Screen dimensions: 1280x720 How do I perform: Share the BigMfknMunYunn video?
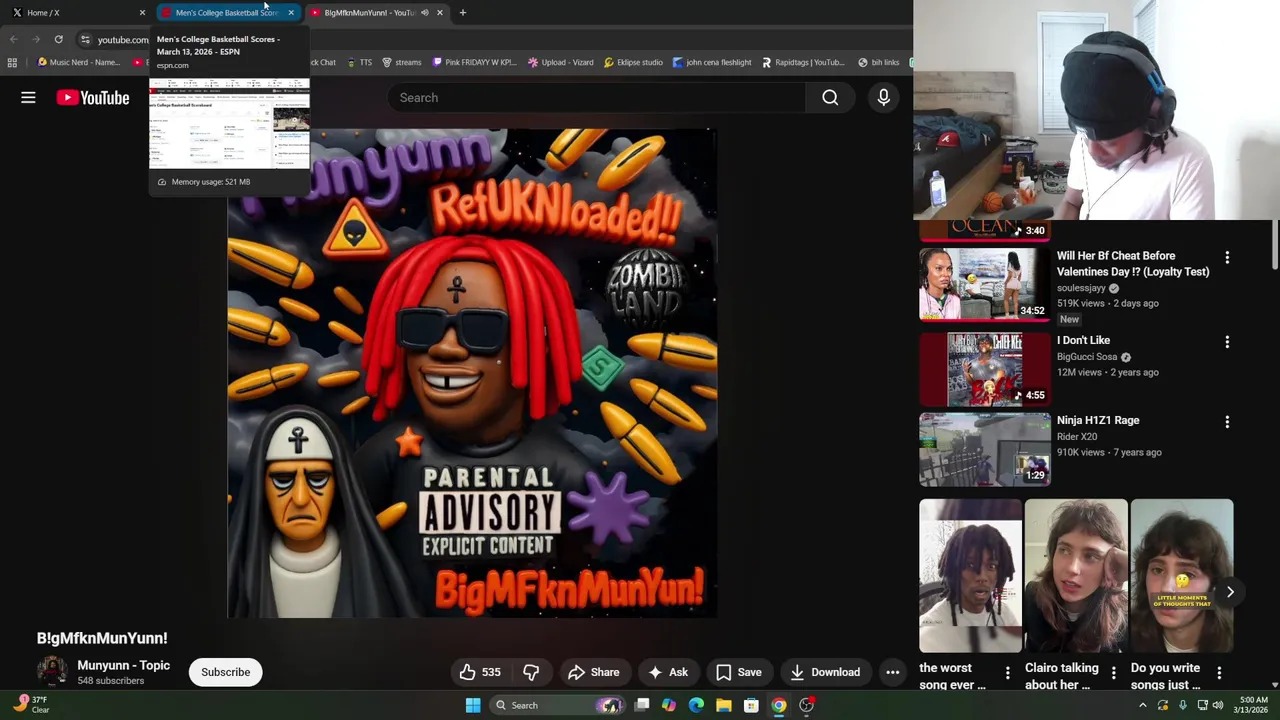(x=594, y=672)
